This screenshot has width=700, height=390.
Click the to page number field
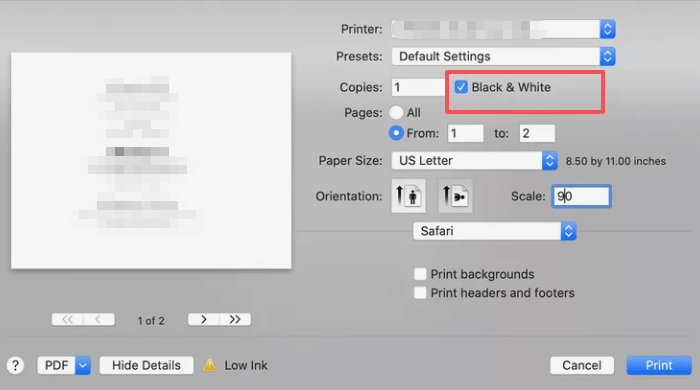point(537,133)
